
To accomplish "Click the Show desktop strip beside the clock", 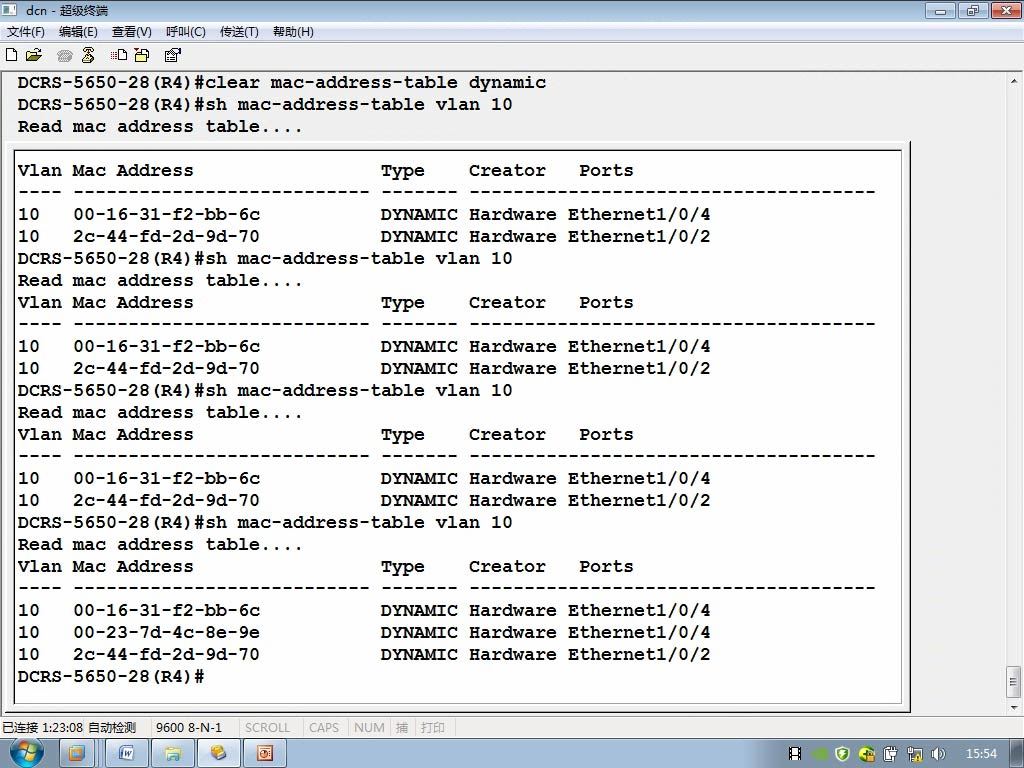I will coord(1019,754).
